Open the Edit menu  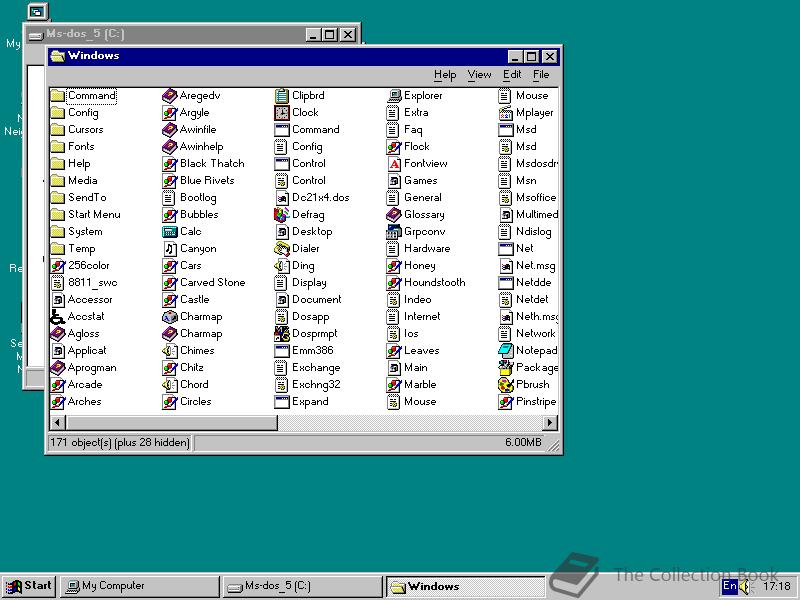pyautogui.click(x=511, y=74)
